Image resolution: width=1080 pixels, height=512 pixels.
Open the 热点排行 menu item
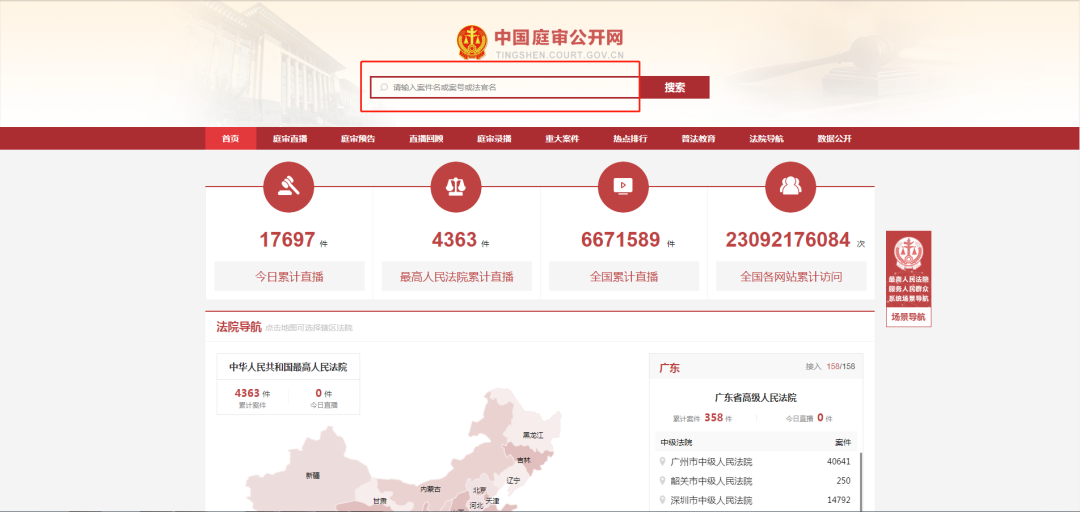tap(630, 139)
